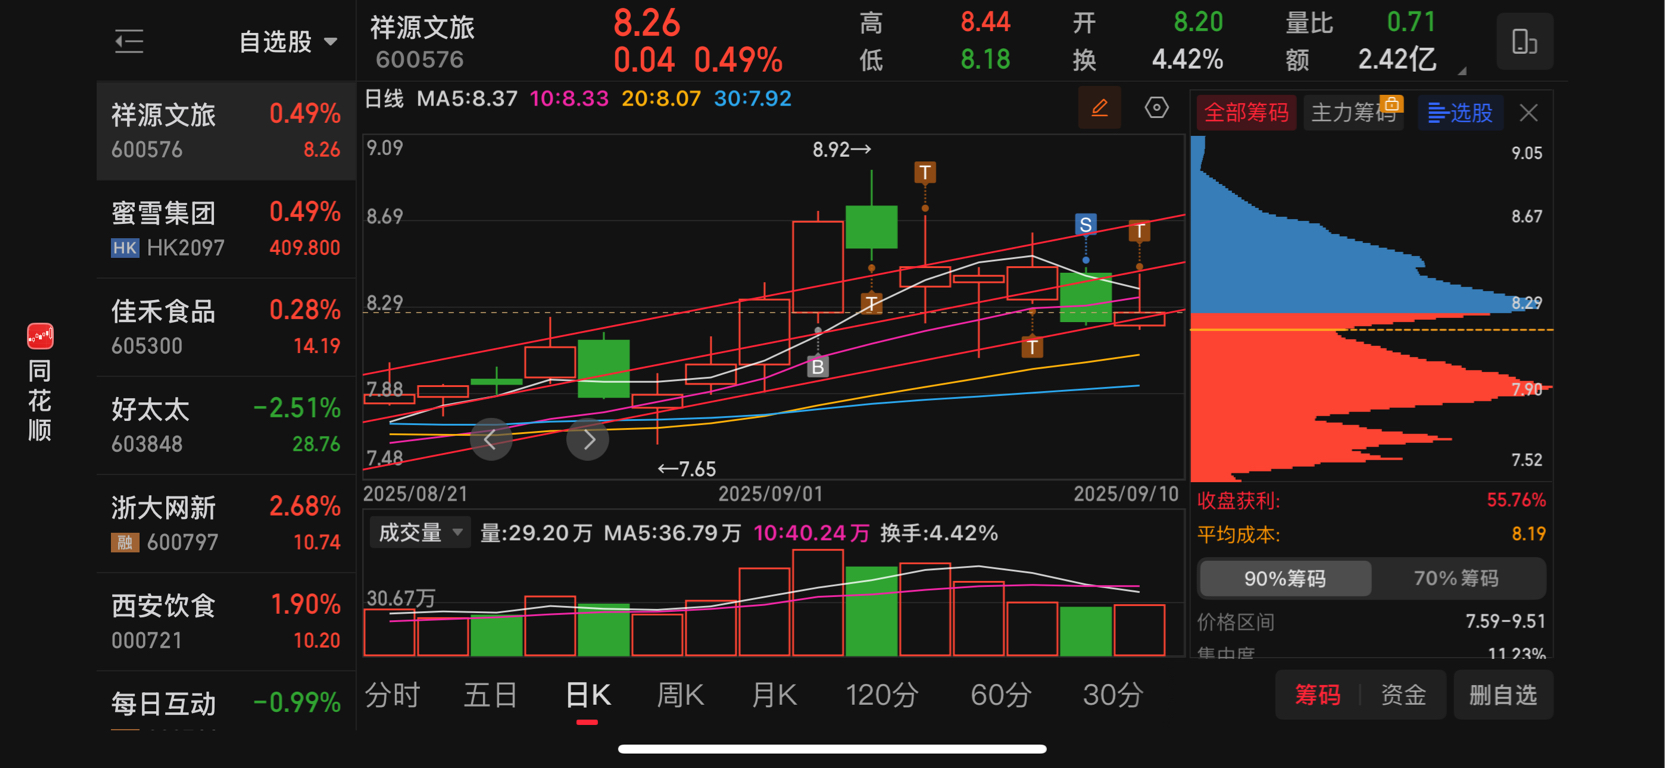
Task: Tap the current price 8.26 in header
Action: pyautogui.click(x=647, y=22)
